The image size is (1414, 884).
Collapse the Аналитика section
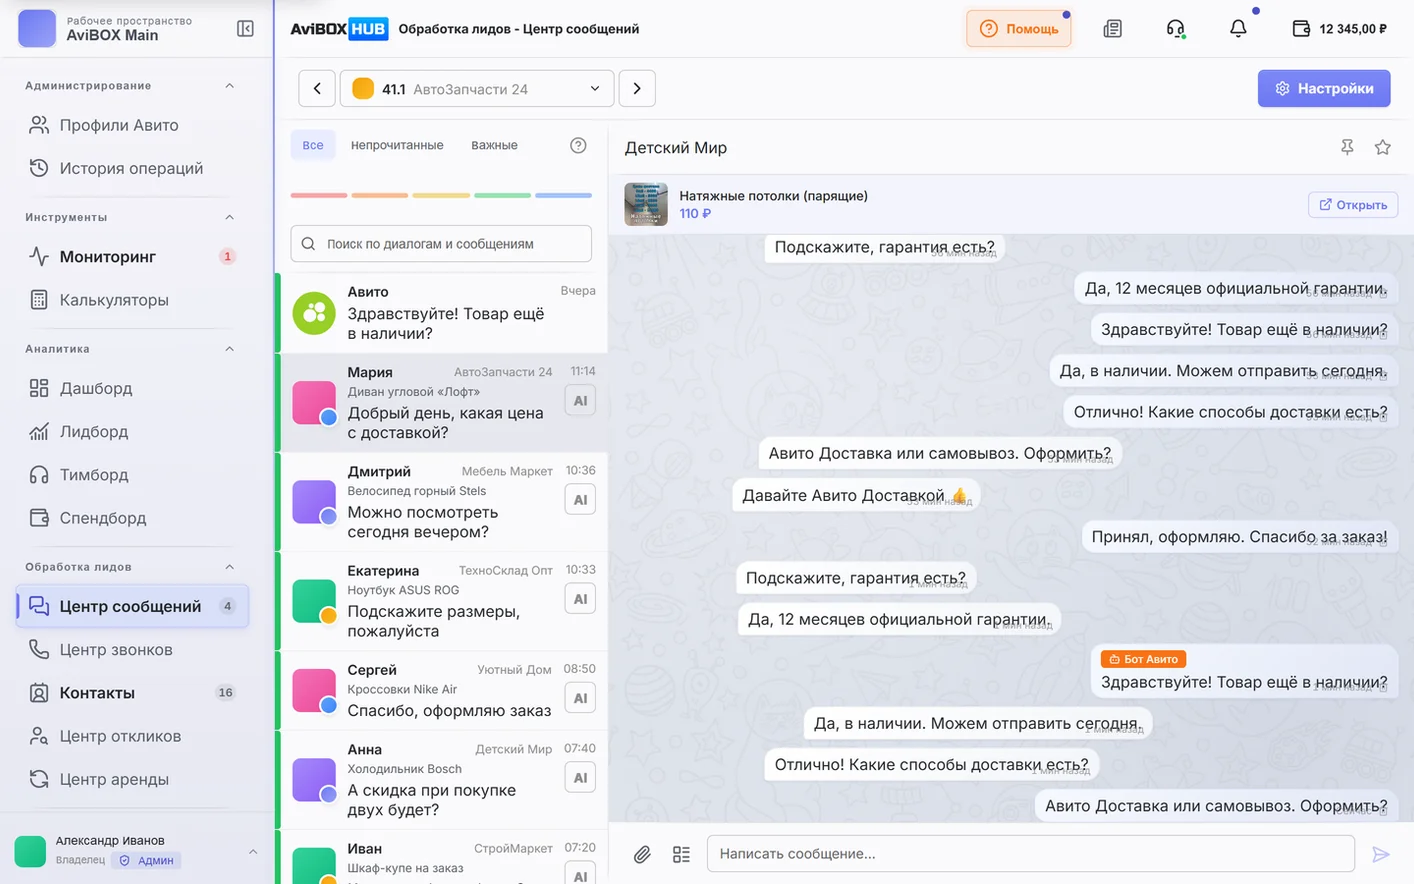coord(230,349)
